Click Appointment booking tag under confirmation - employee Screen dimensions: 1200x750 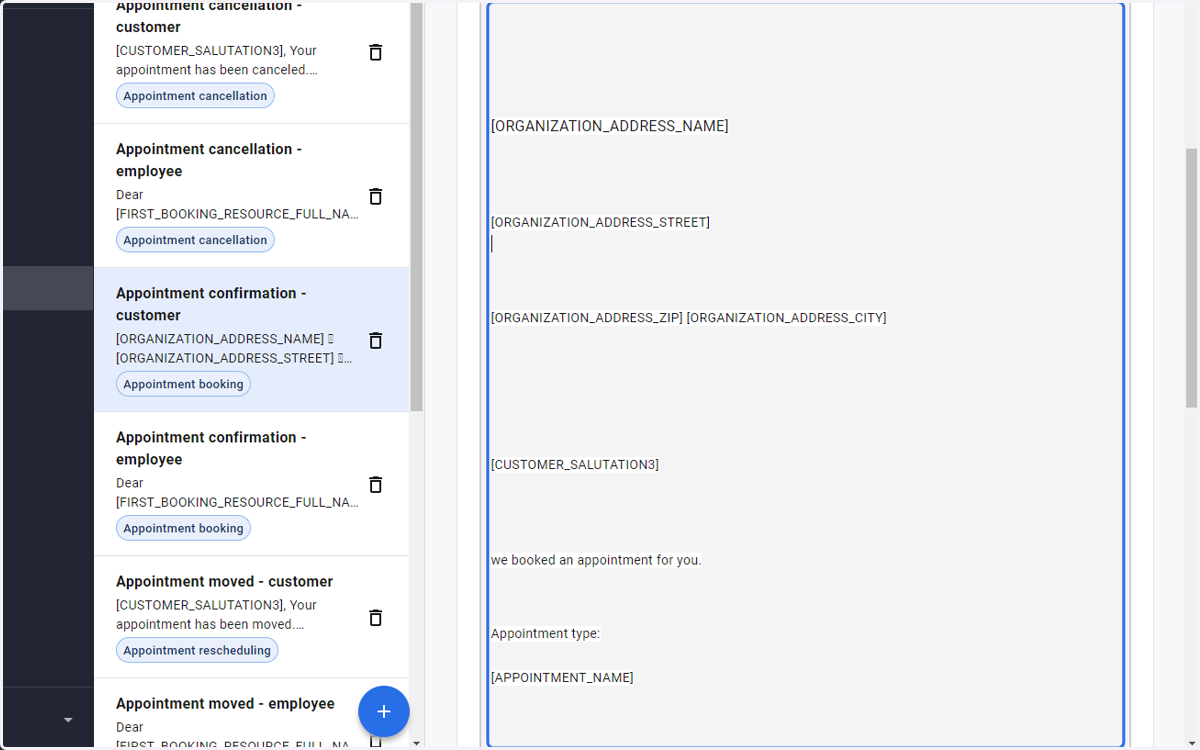tap(183, 528)
